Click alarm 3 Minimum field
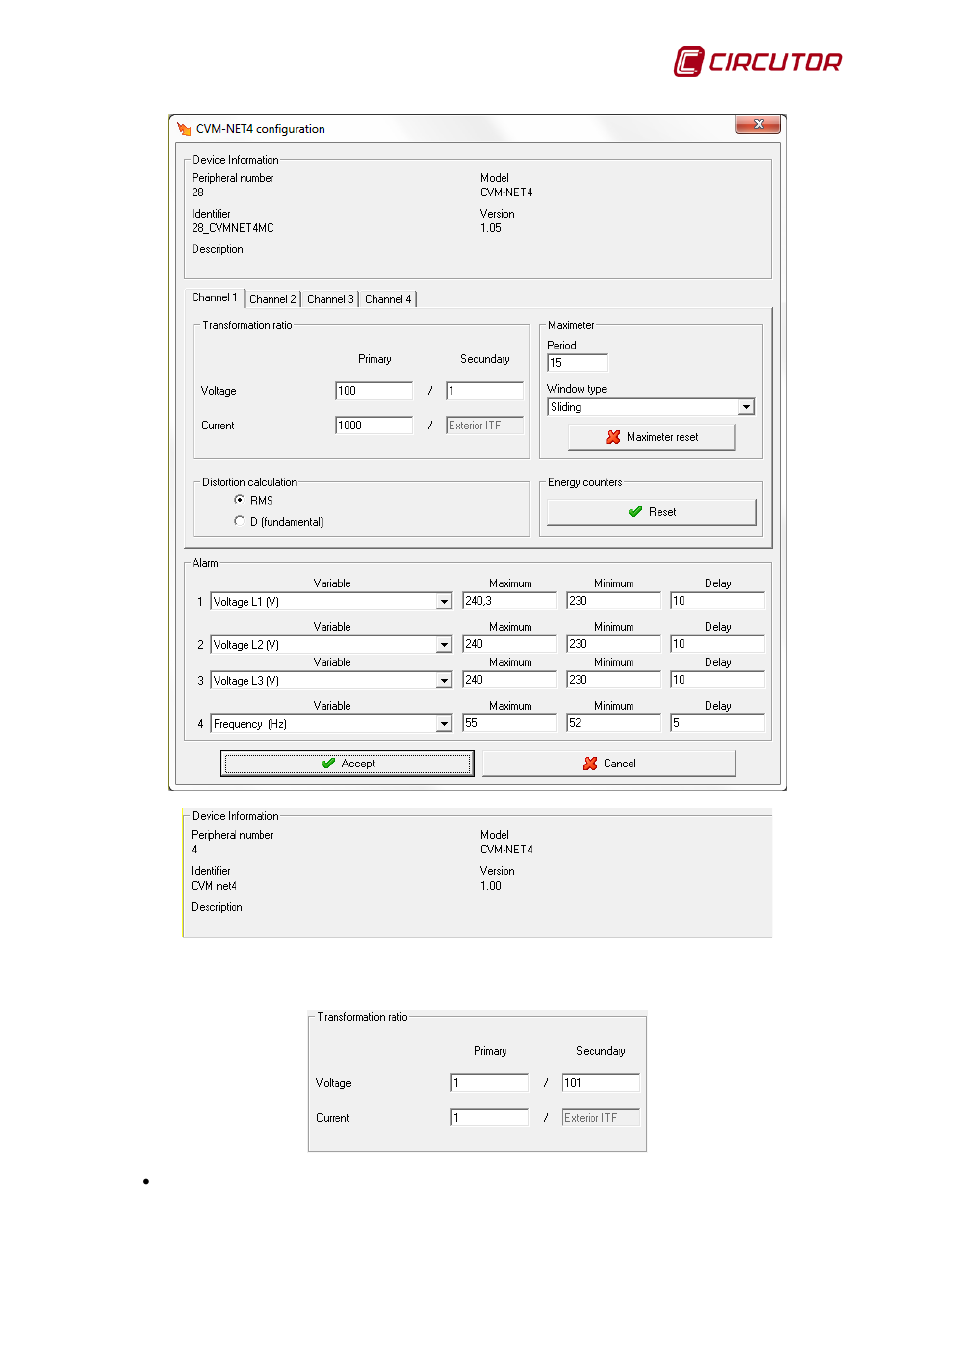This screenshot has height=1350, width=954. click(x=613, y=680)
